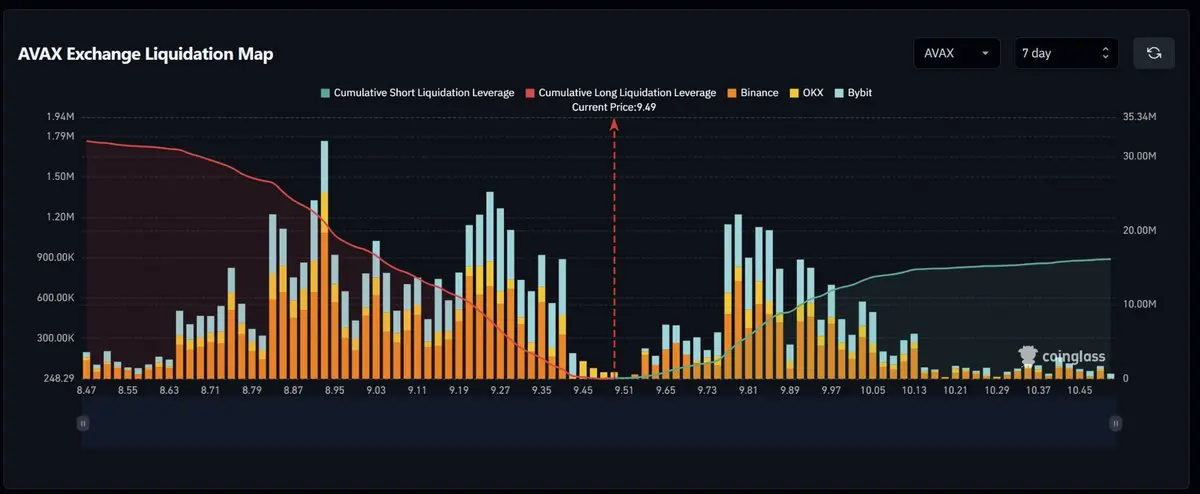
Task: Click the 9.81 x-axis label
Action: tap(749, 391)
